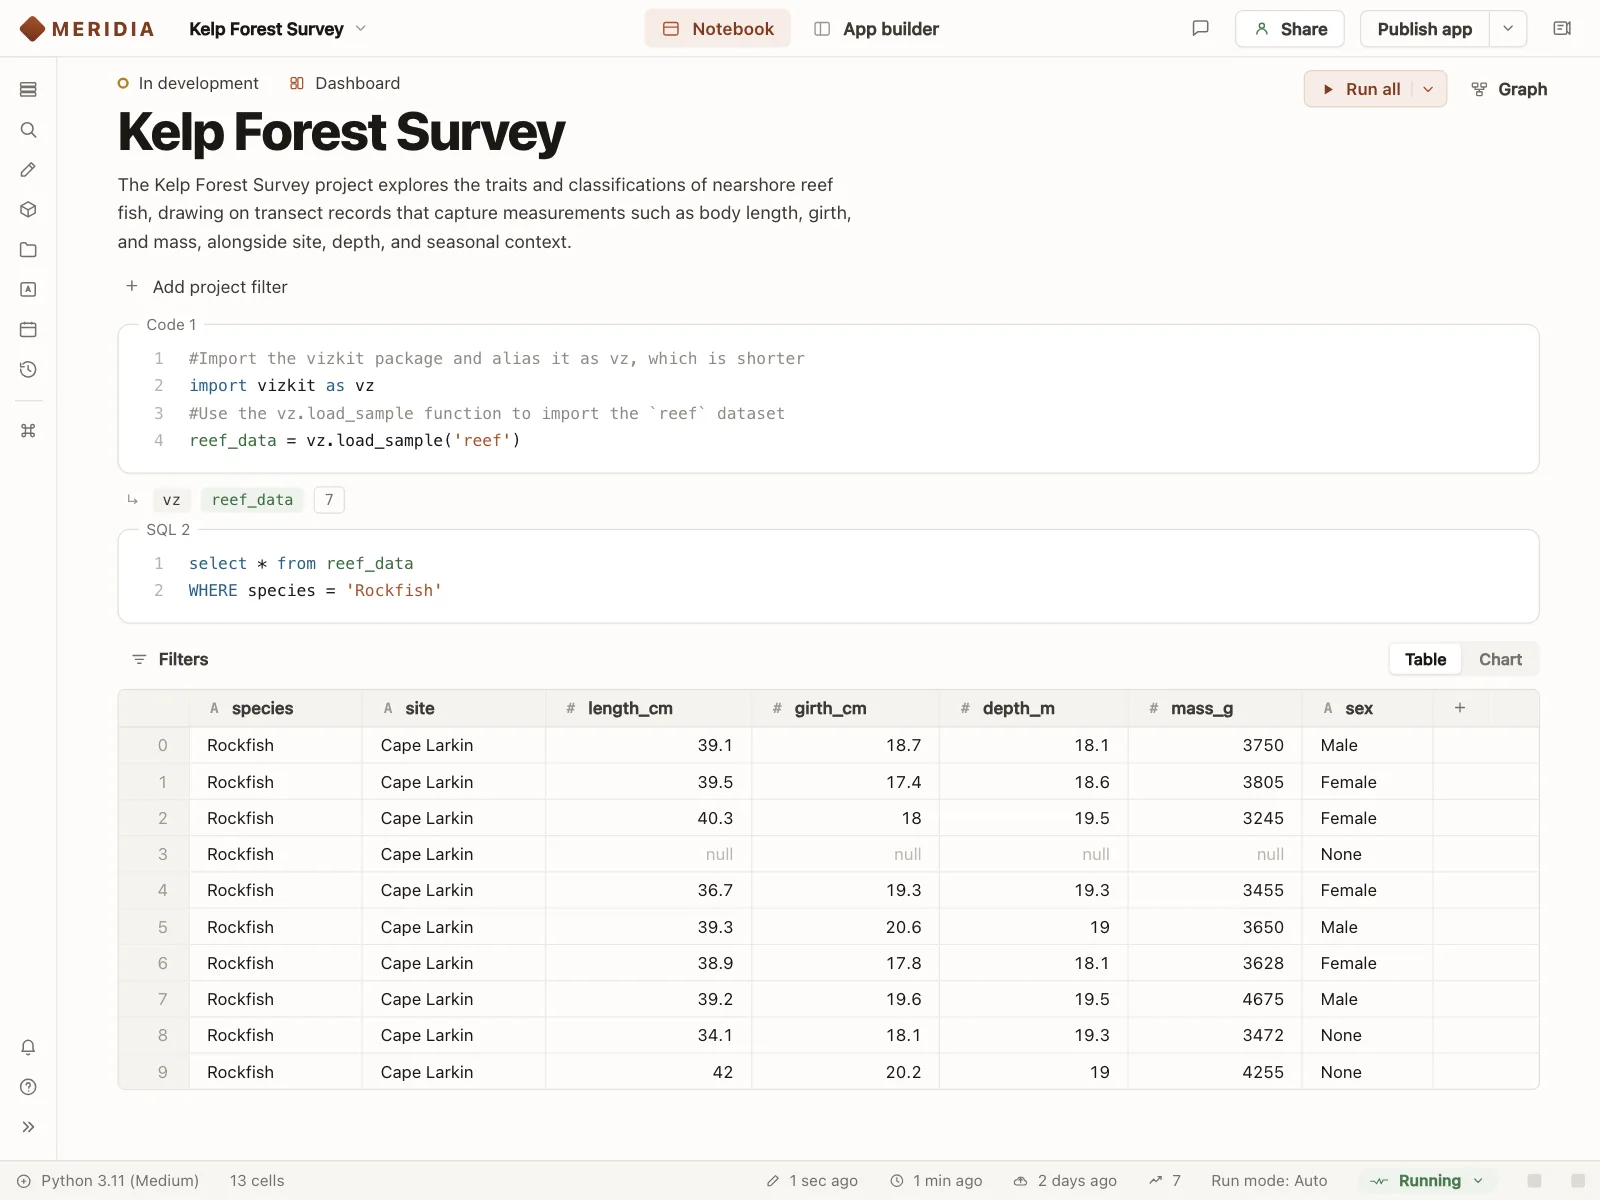Image resolution: width=1600 pixels, height=1200 pixels.
Task: Expand the sidebar with double chevron icon
Action: 28,1127
